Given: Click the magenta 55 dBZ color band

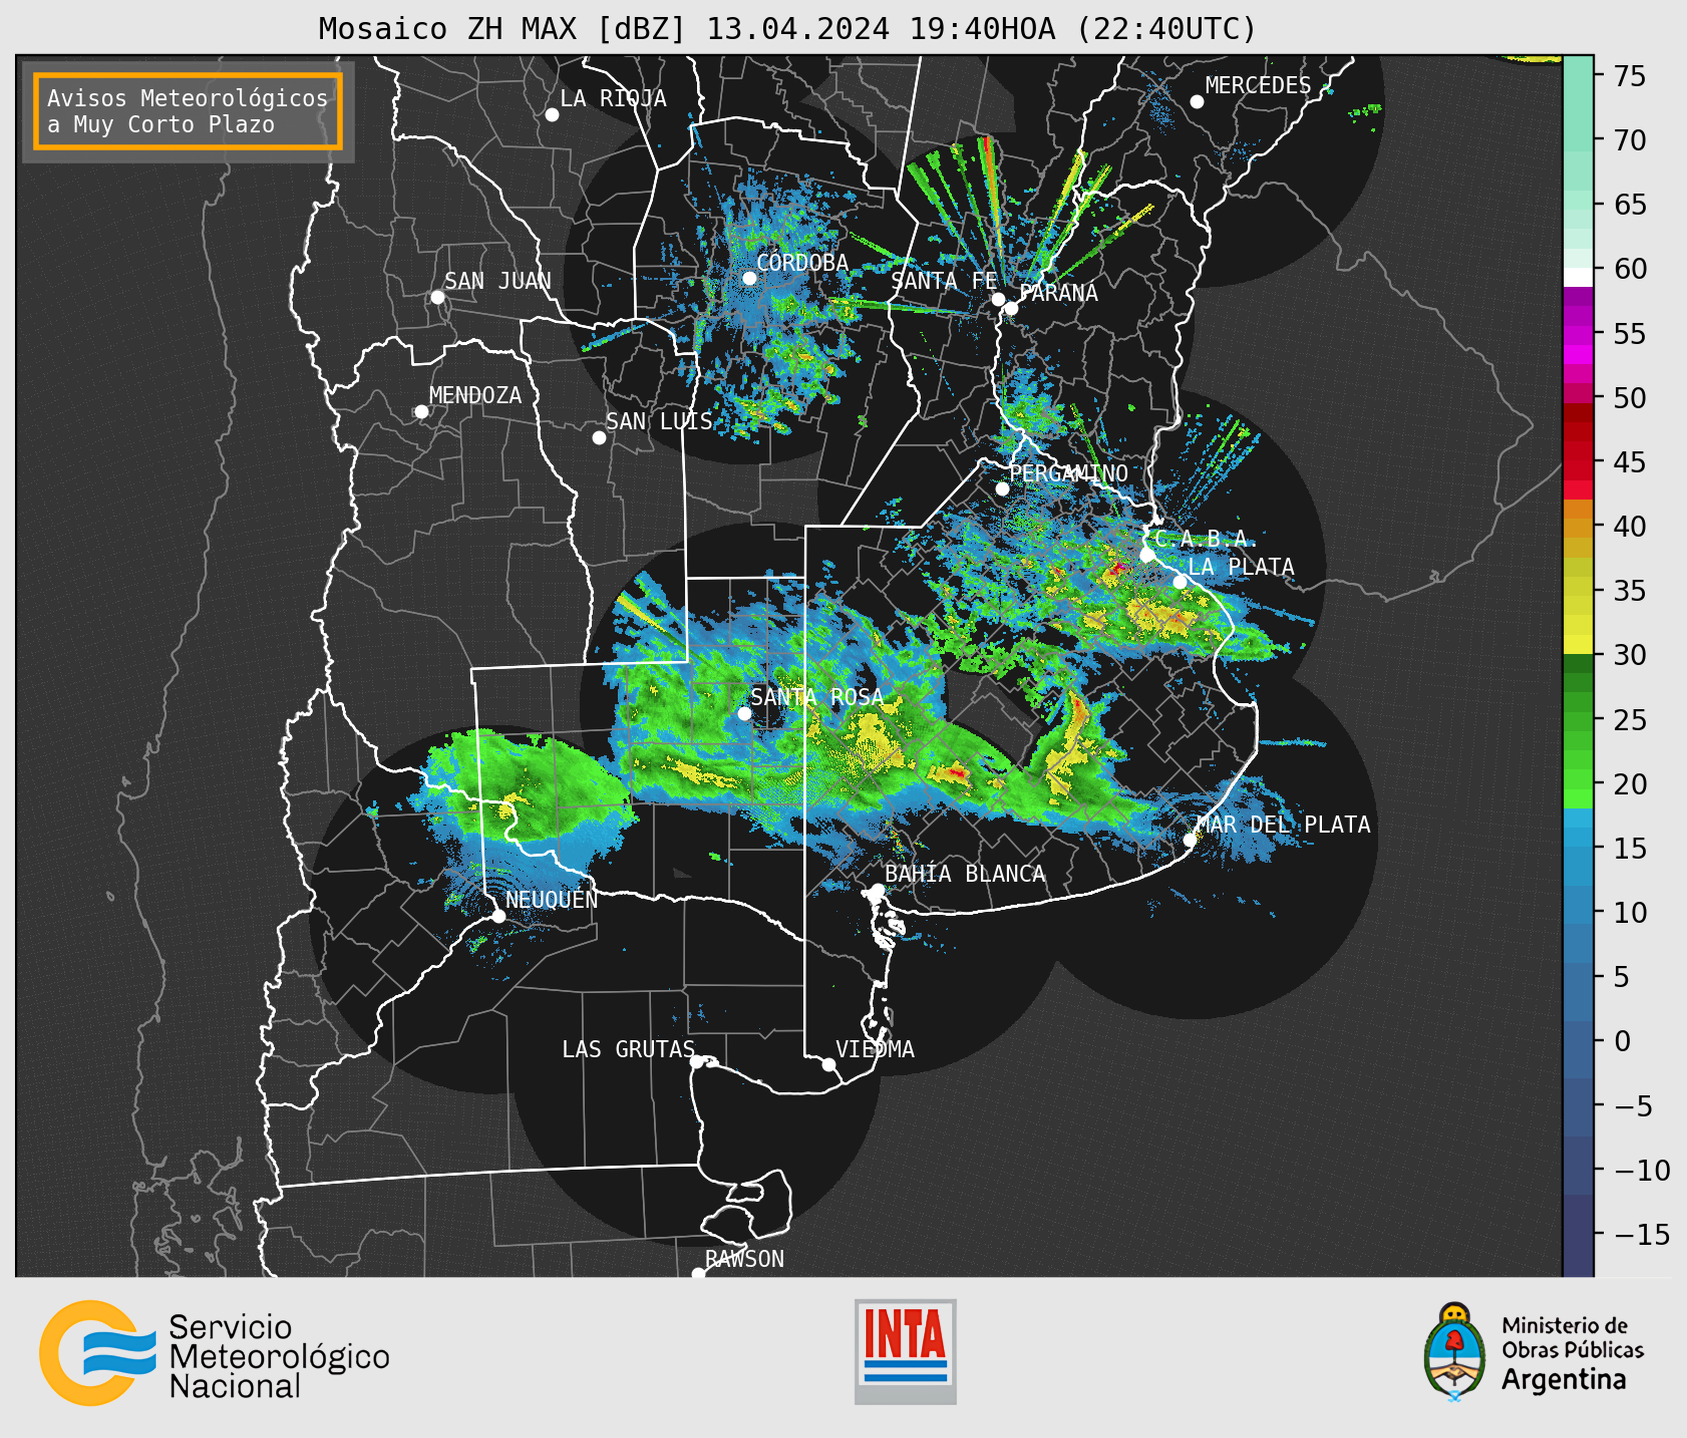Looking at the screenshot, I should point(1578,333).
